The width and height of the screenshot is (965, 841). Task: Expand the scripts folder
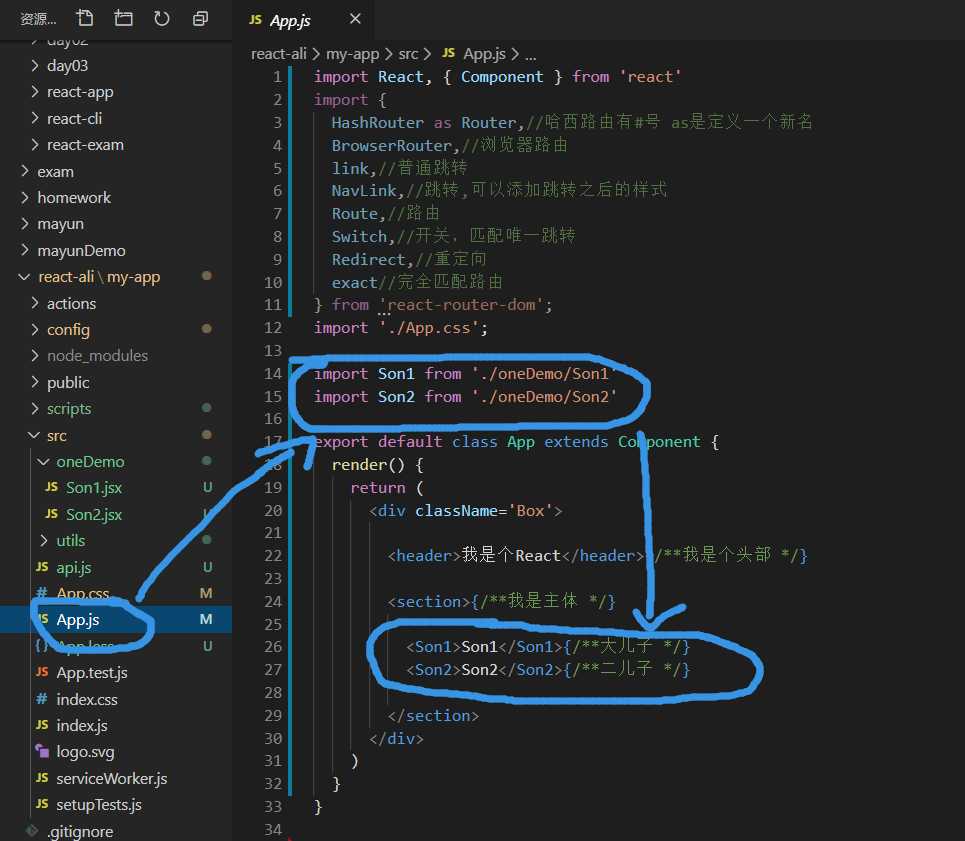[35, 409]
